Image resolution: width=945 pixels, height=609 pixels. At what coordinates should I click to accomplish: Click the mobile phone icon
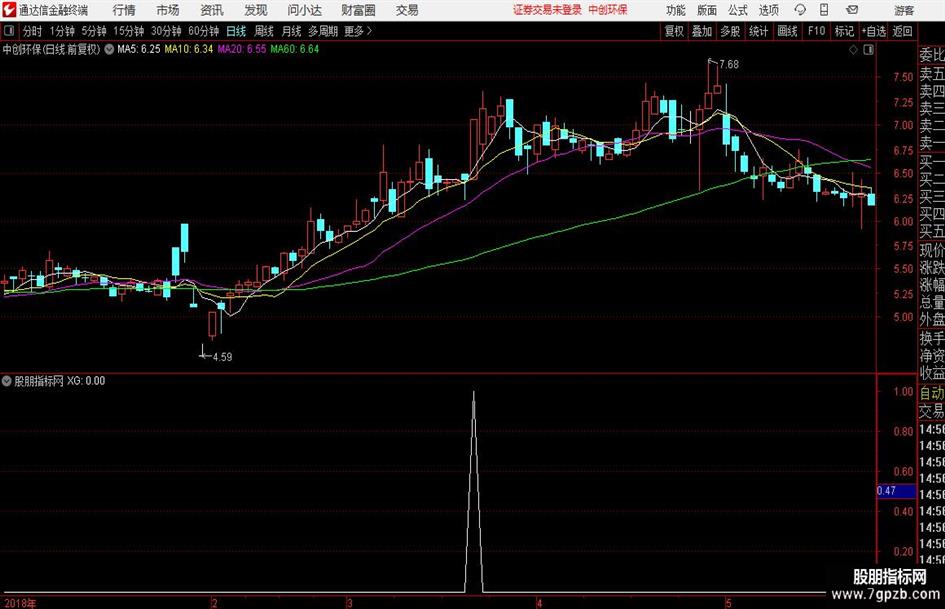[824, 10]
